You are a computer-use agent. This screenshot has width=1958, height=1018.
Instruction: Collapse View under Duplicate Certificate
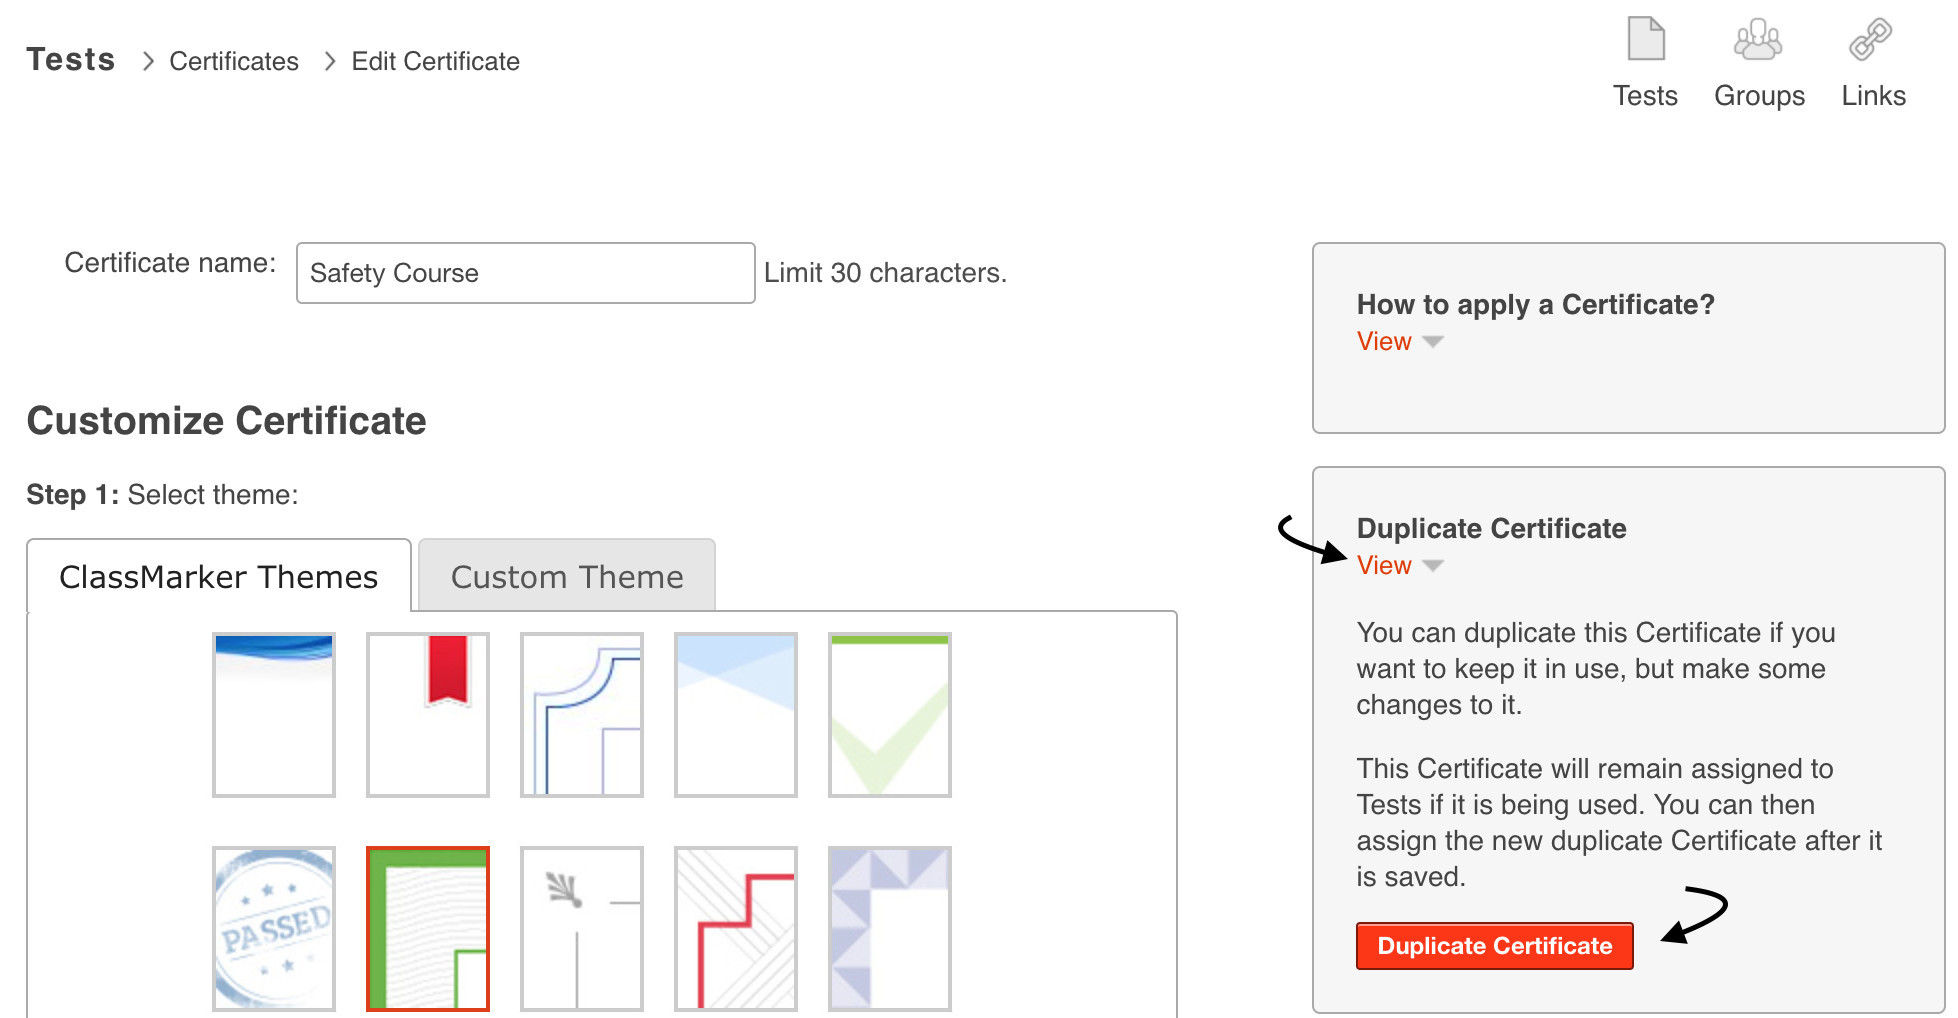[x=1386, y=566]
